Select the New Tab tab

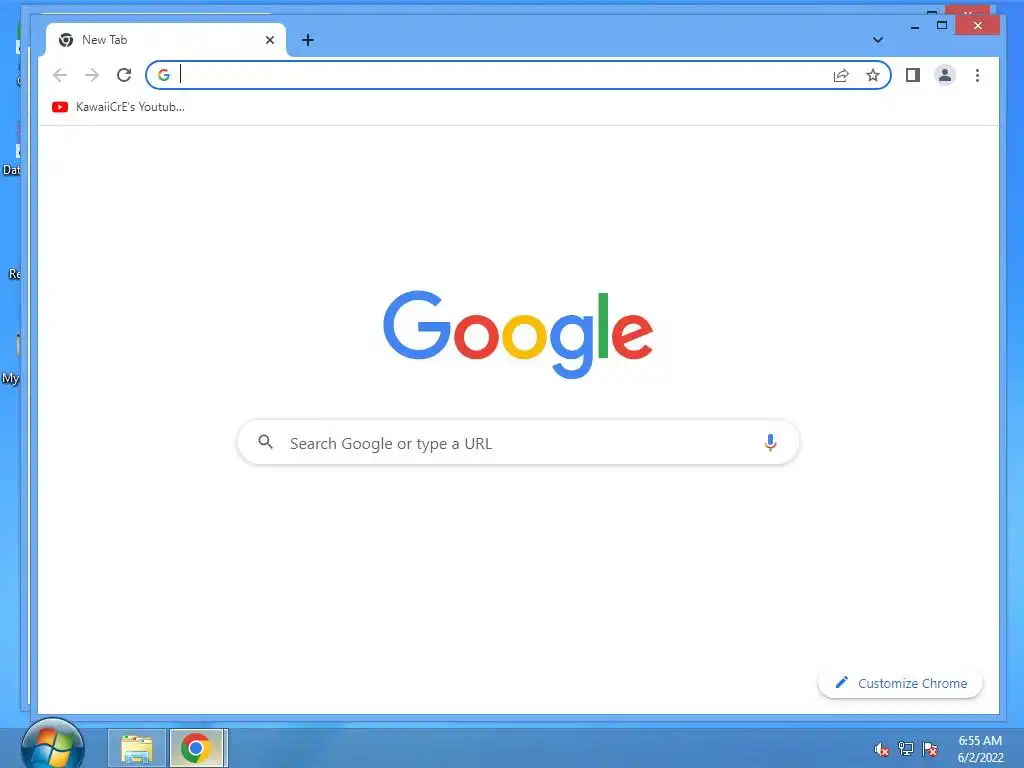[x=166, y=40]
